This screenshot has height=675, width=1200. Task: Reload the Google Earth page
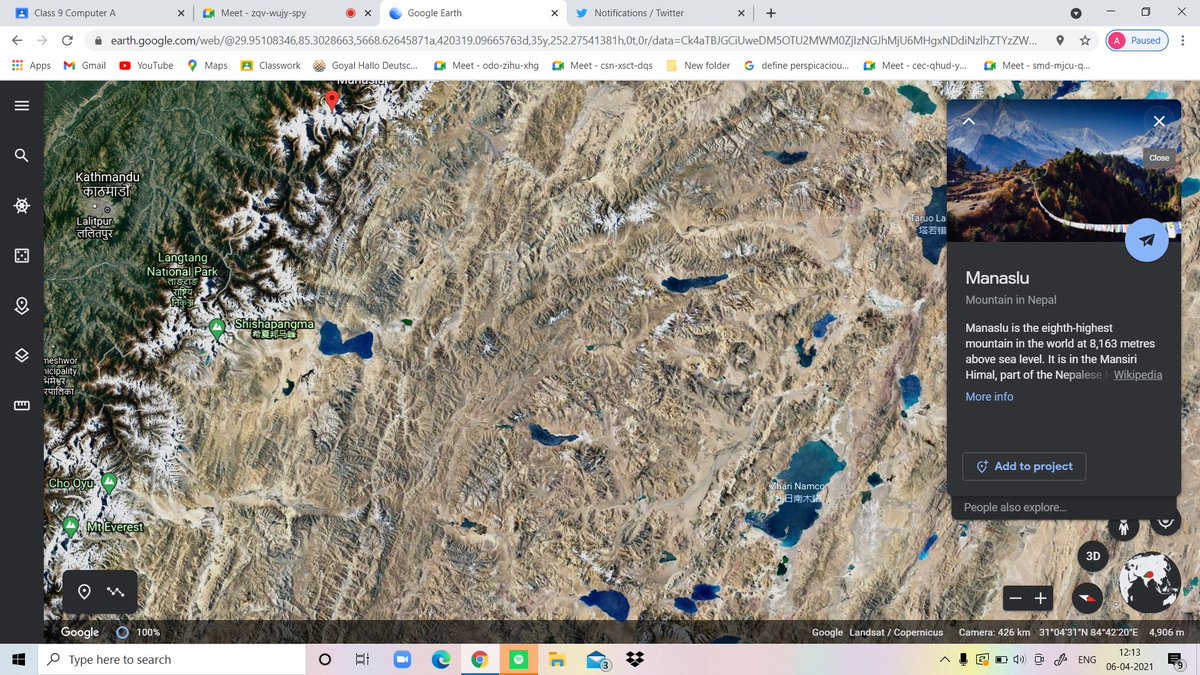coord(67,41)
